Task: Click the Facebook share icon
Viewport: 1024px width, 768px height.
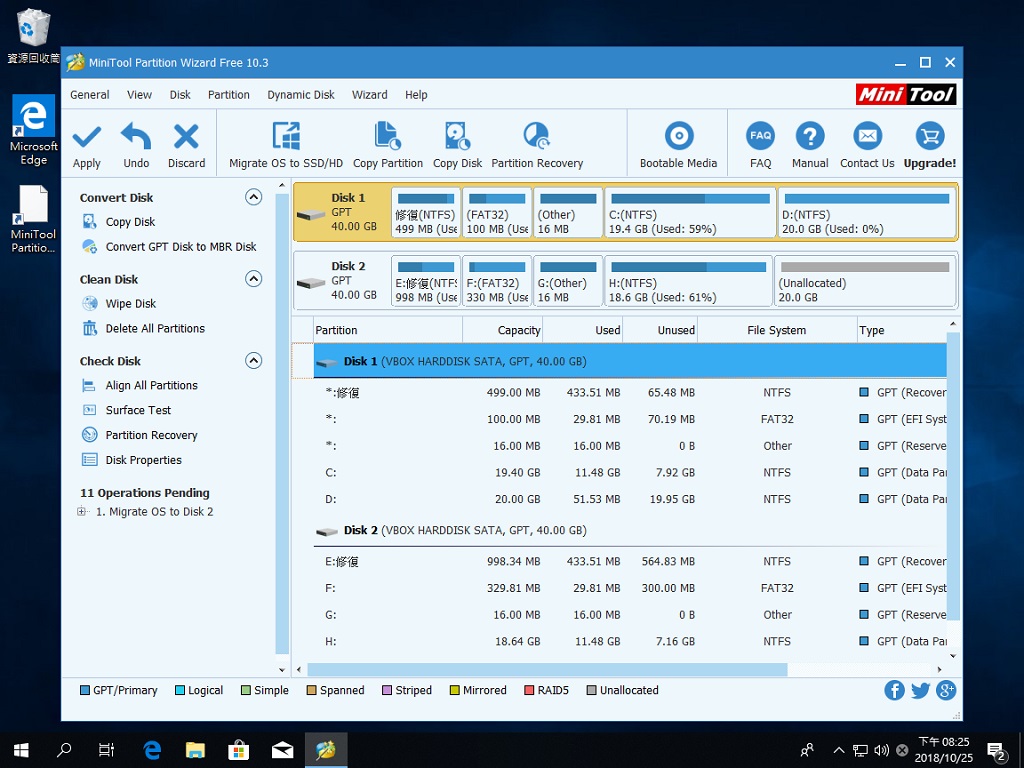Action: coord(894,690)
